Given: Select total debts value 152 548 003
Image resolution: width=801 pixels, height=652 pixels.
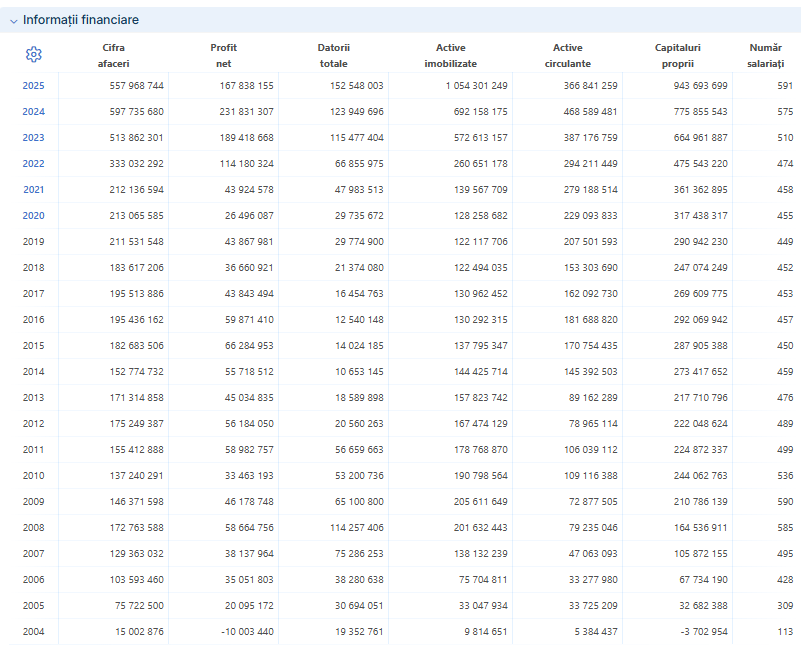Looking at the screenshot, I should tap(357, 86).
